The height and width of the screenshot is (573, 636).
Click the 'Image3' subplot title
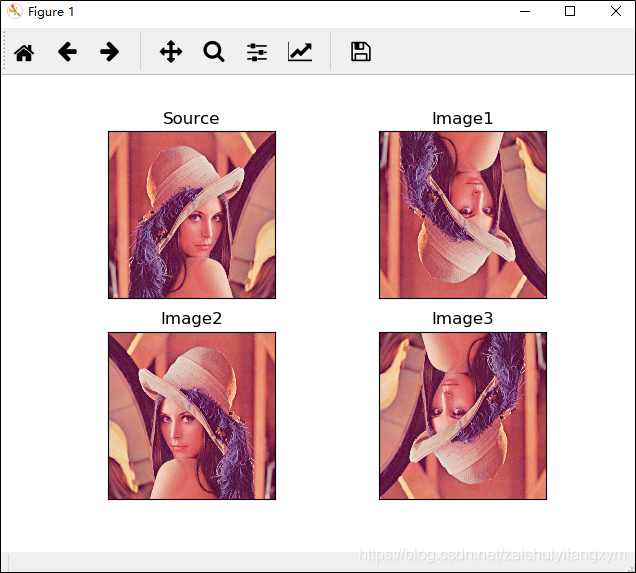point(462,319)
